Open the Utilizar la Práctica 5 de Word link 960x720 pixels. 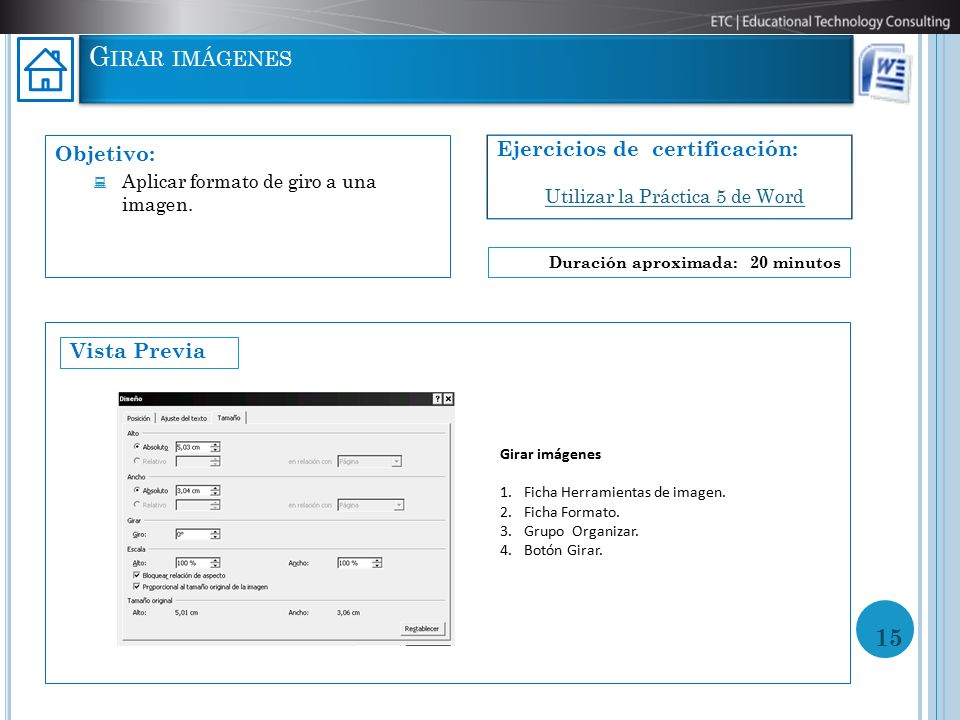tap(674, 197)
